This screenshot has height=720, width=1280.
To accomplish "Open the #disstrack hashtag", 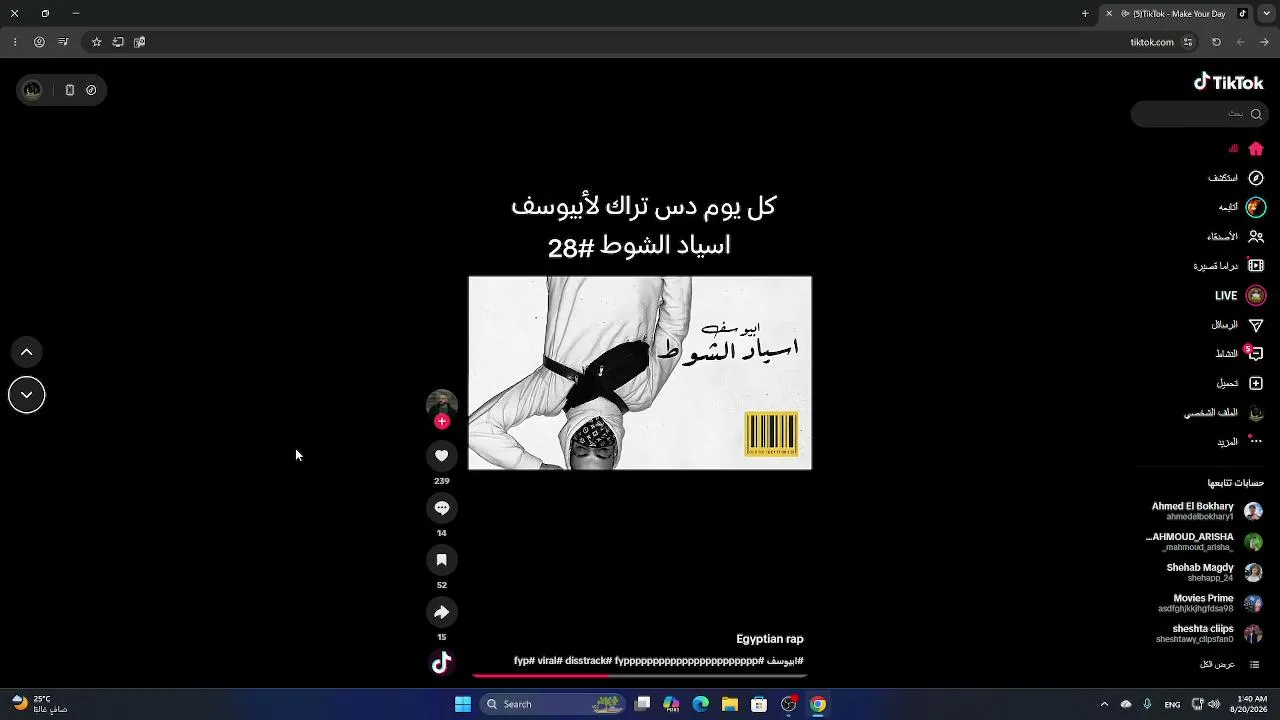I will click(x=588, y=661).
